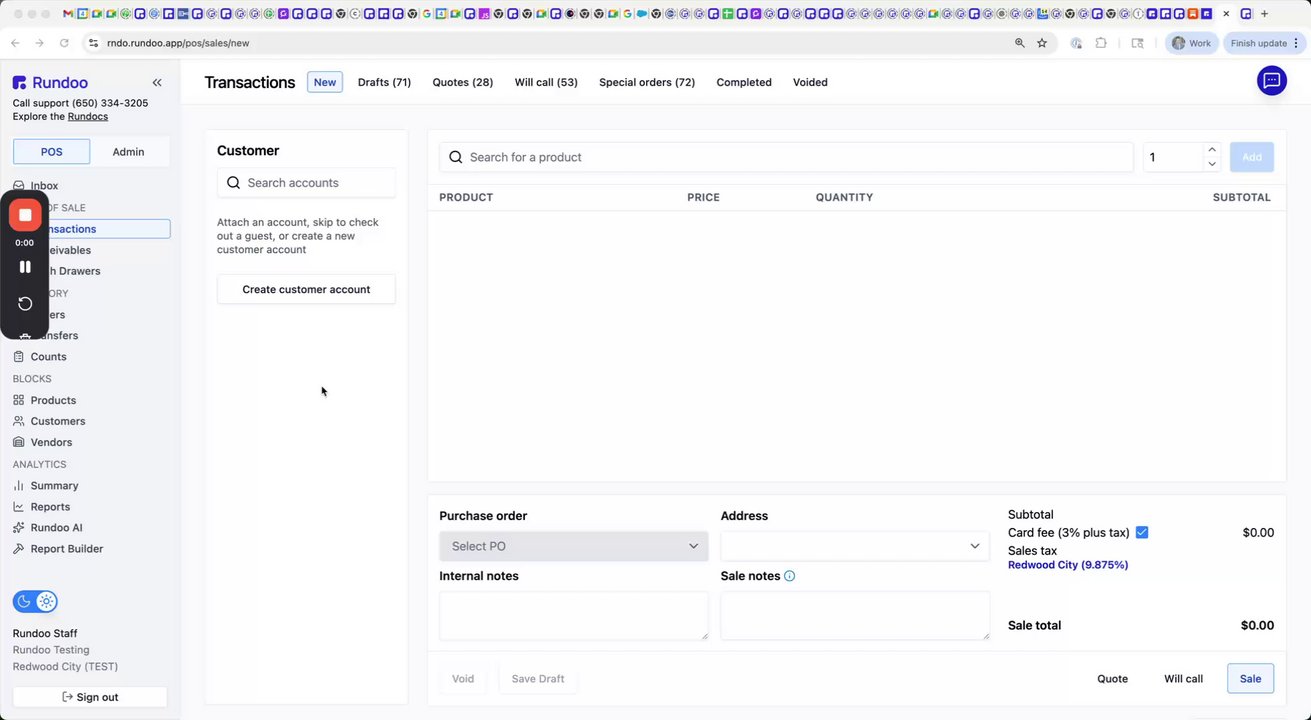The height and width of the screenshot is (720, 1311).
Task: Click Create customer account button
Action: point(306,290)
